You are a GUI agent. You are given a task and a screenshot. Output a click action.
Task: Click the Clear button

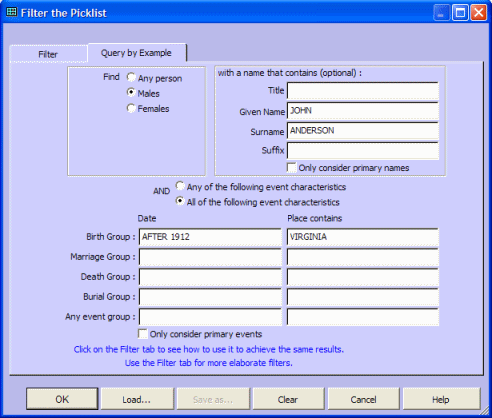(x=288, y=399)
